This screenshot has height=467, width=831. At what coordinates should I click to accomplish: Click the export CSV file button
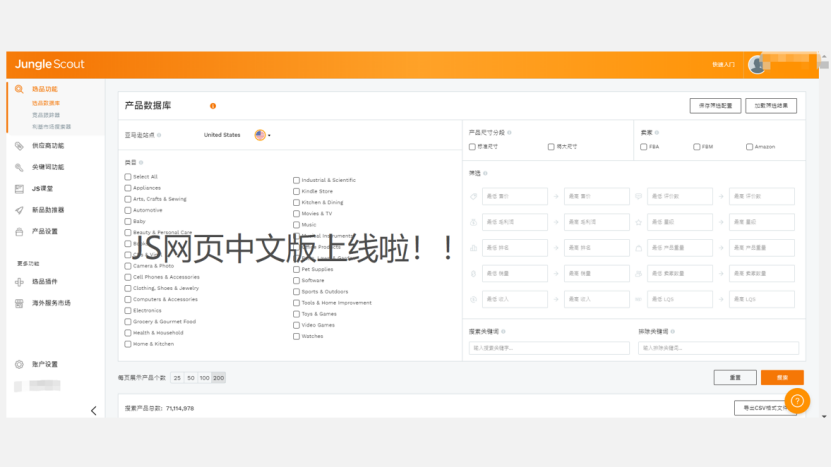pyautogui.click(x=765, y=408)
